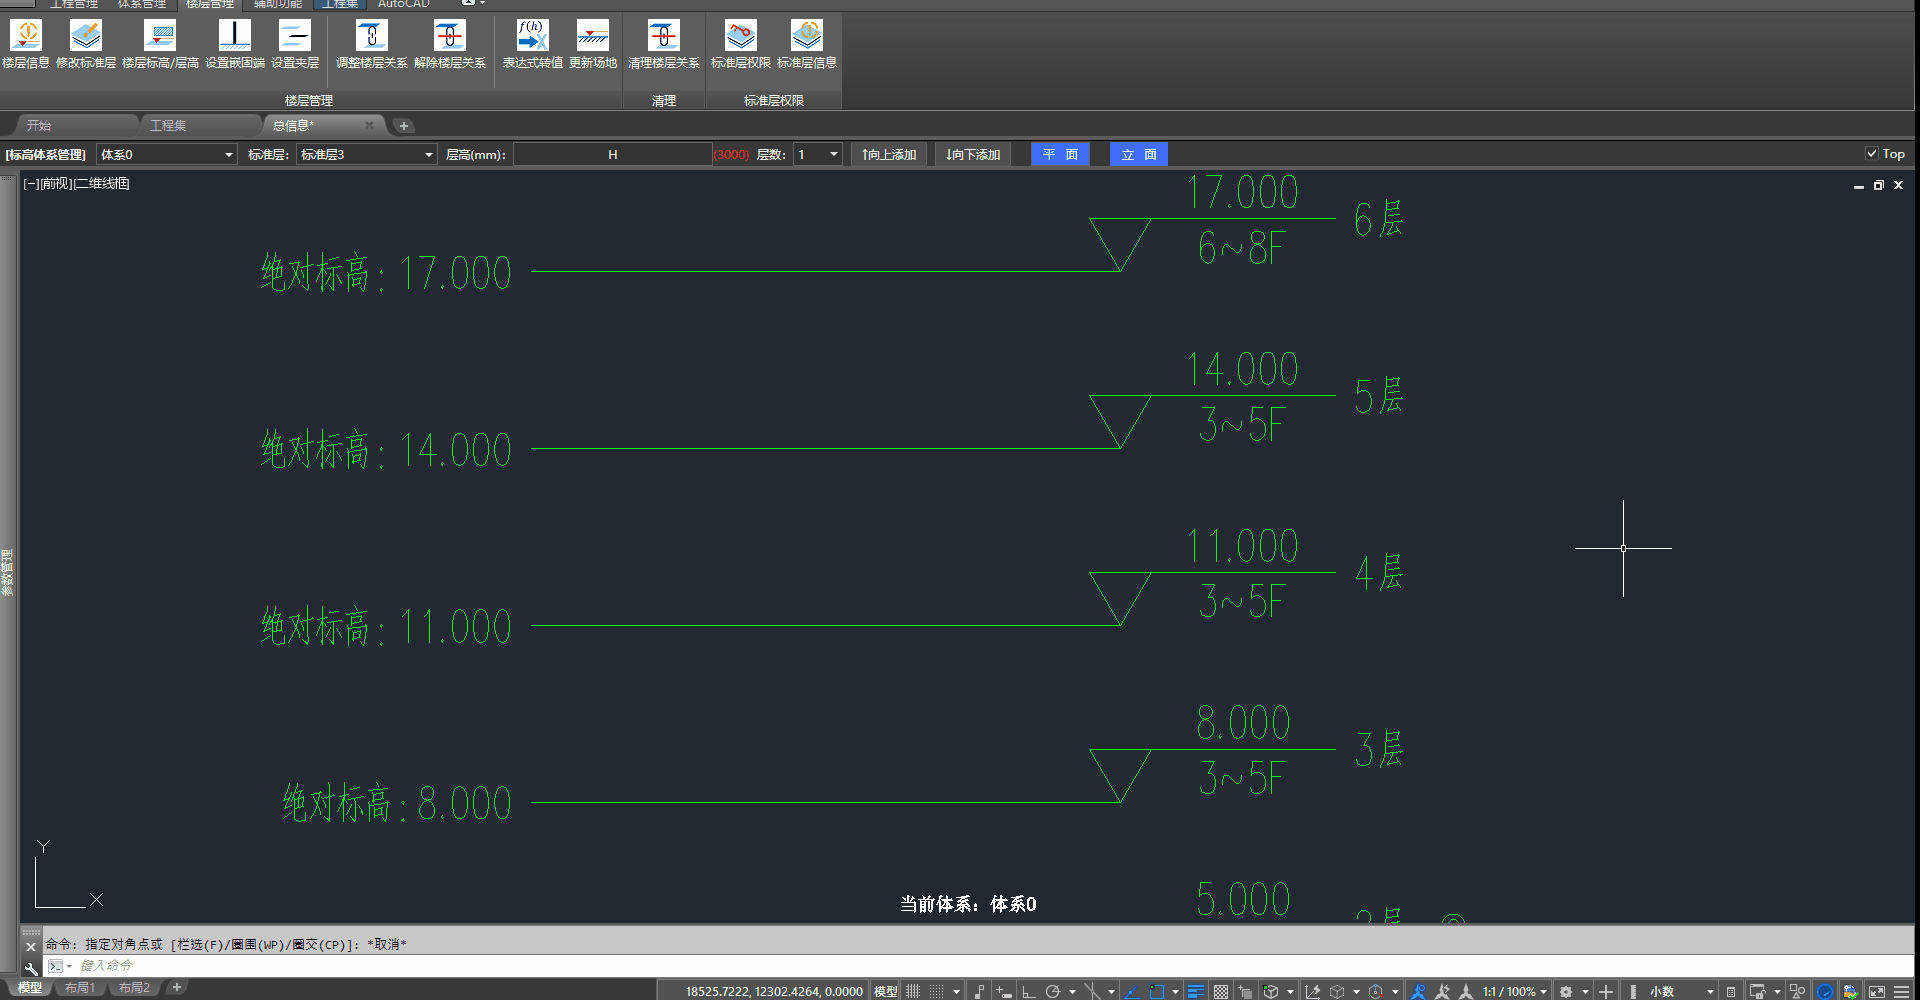Click the 层高 H input field
The height and width of the screenshot is (1000, 1920).
[612, 155]
